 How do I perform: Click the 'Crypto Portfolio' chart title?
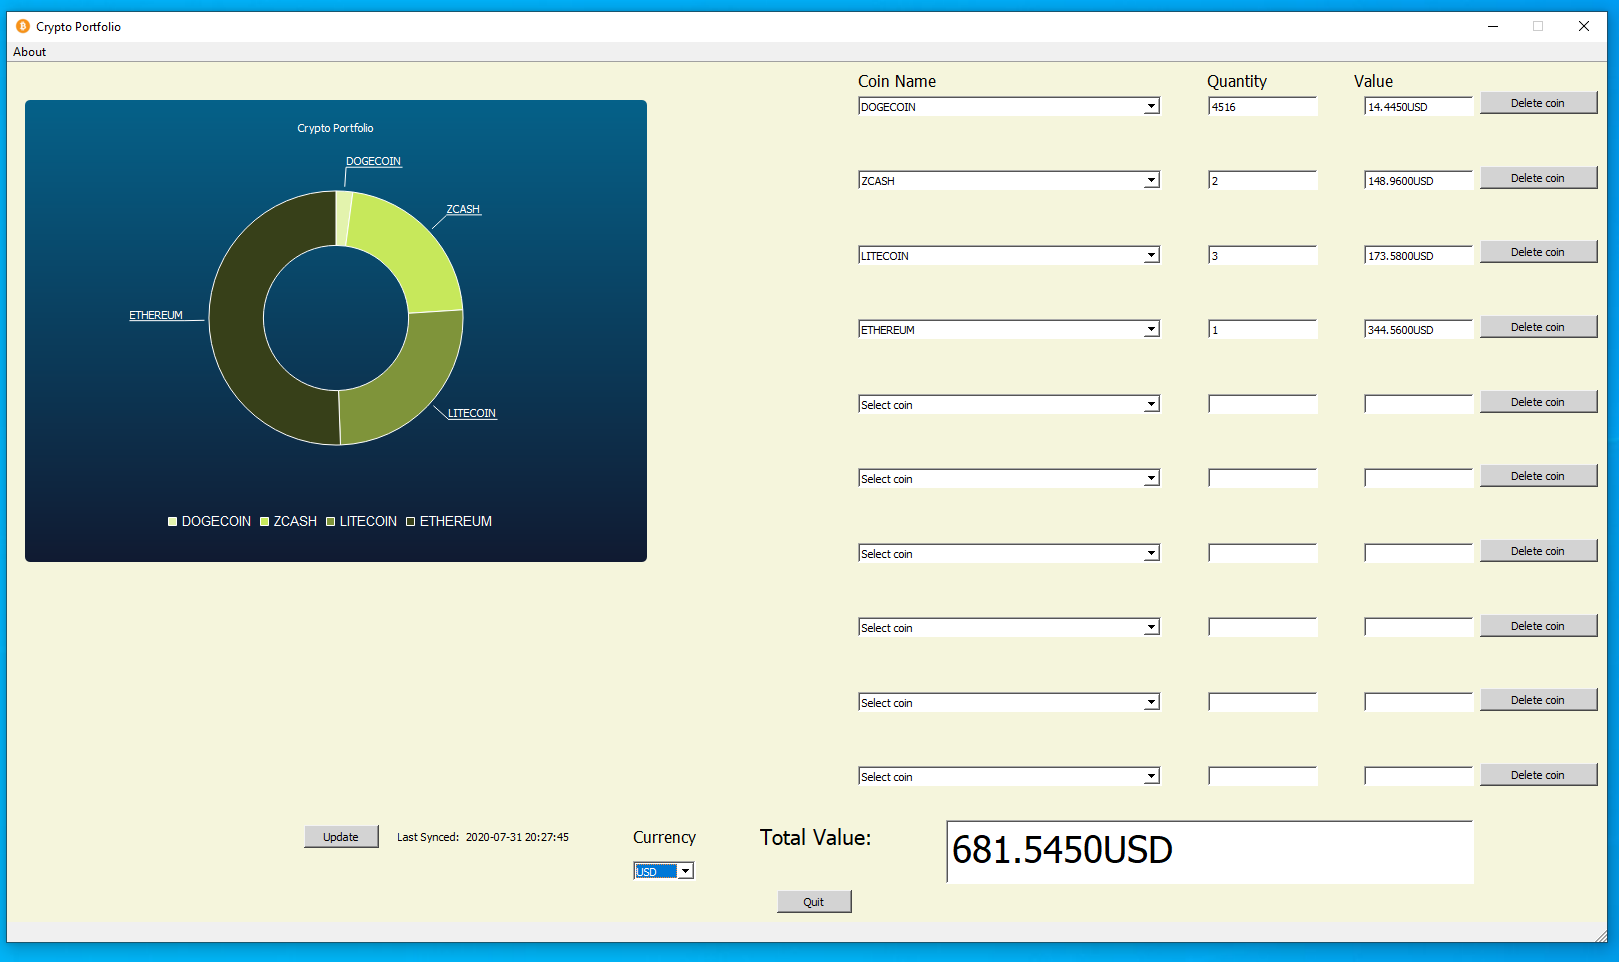pos(335,128)
